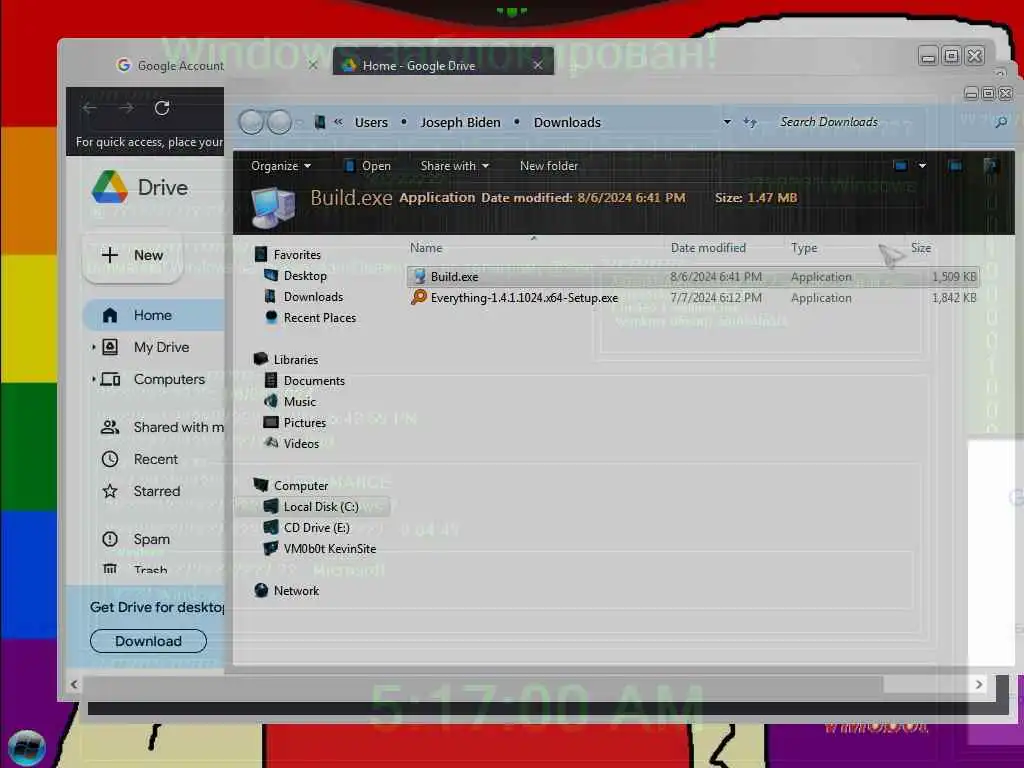Click the refresh icon beside the address bar dropdown
Viewport: 1024px width, 768px height.
coord(750,122)
